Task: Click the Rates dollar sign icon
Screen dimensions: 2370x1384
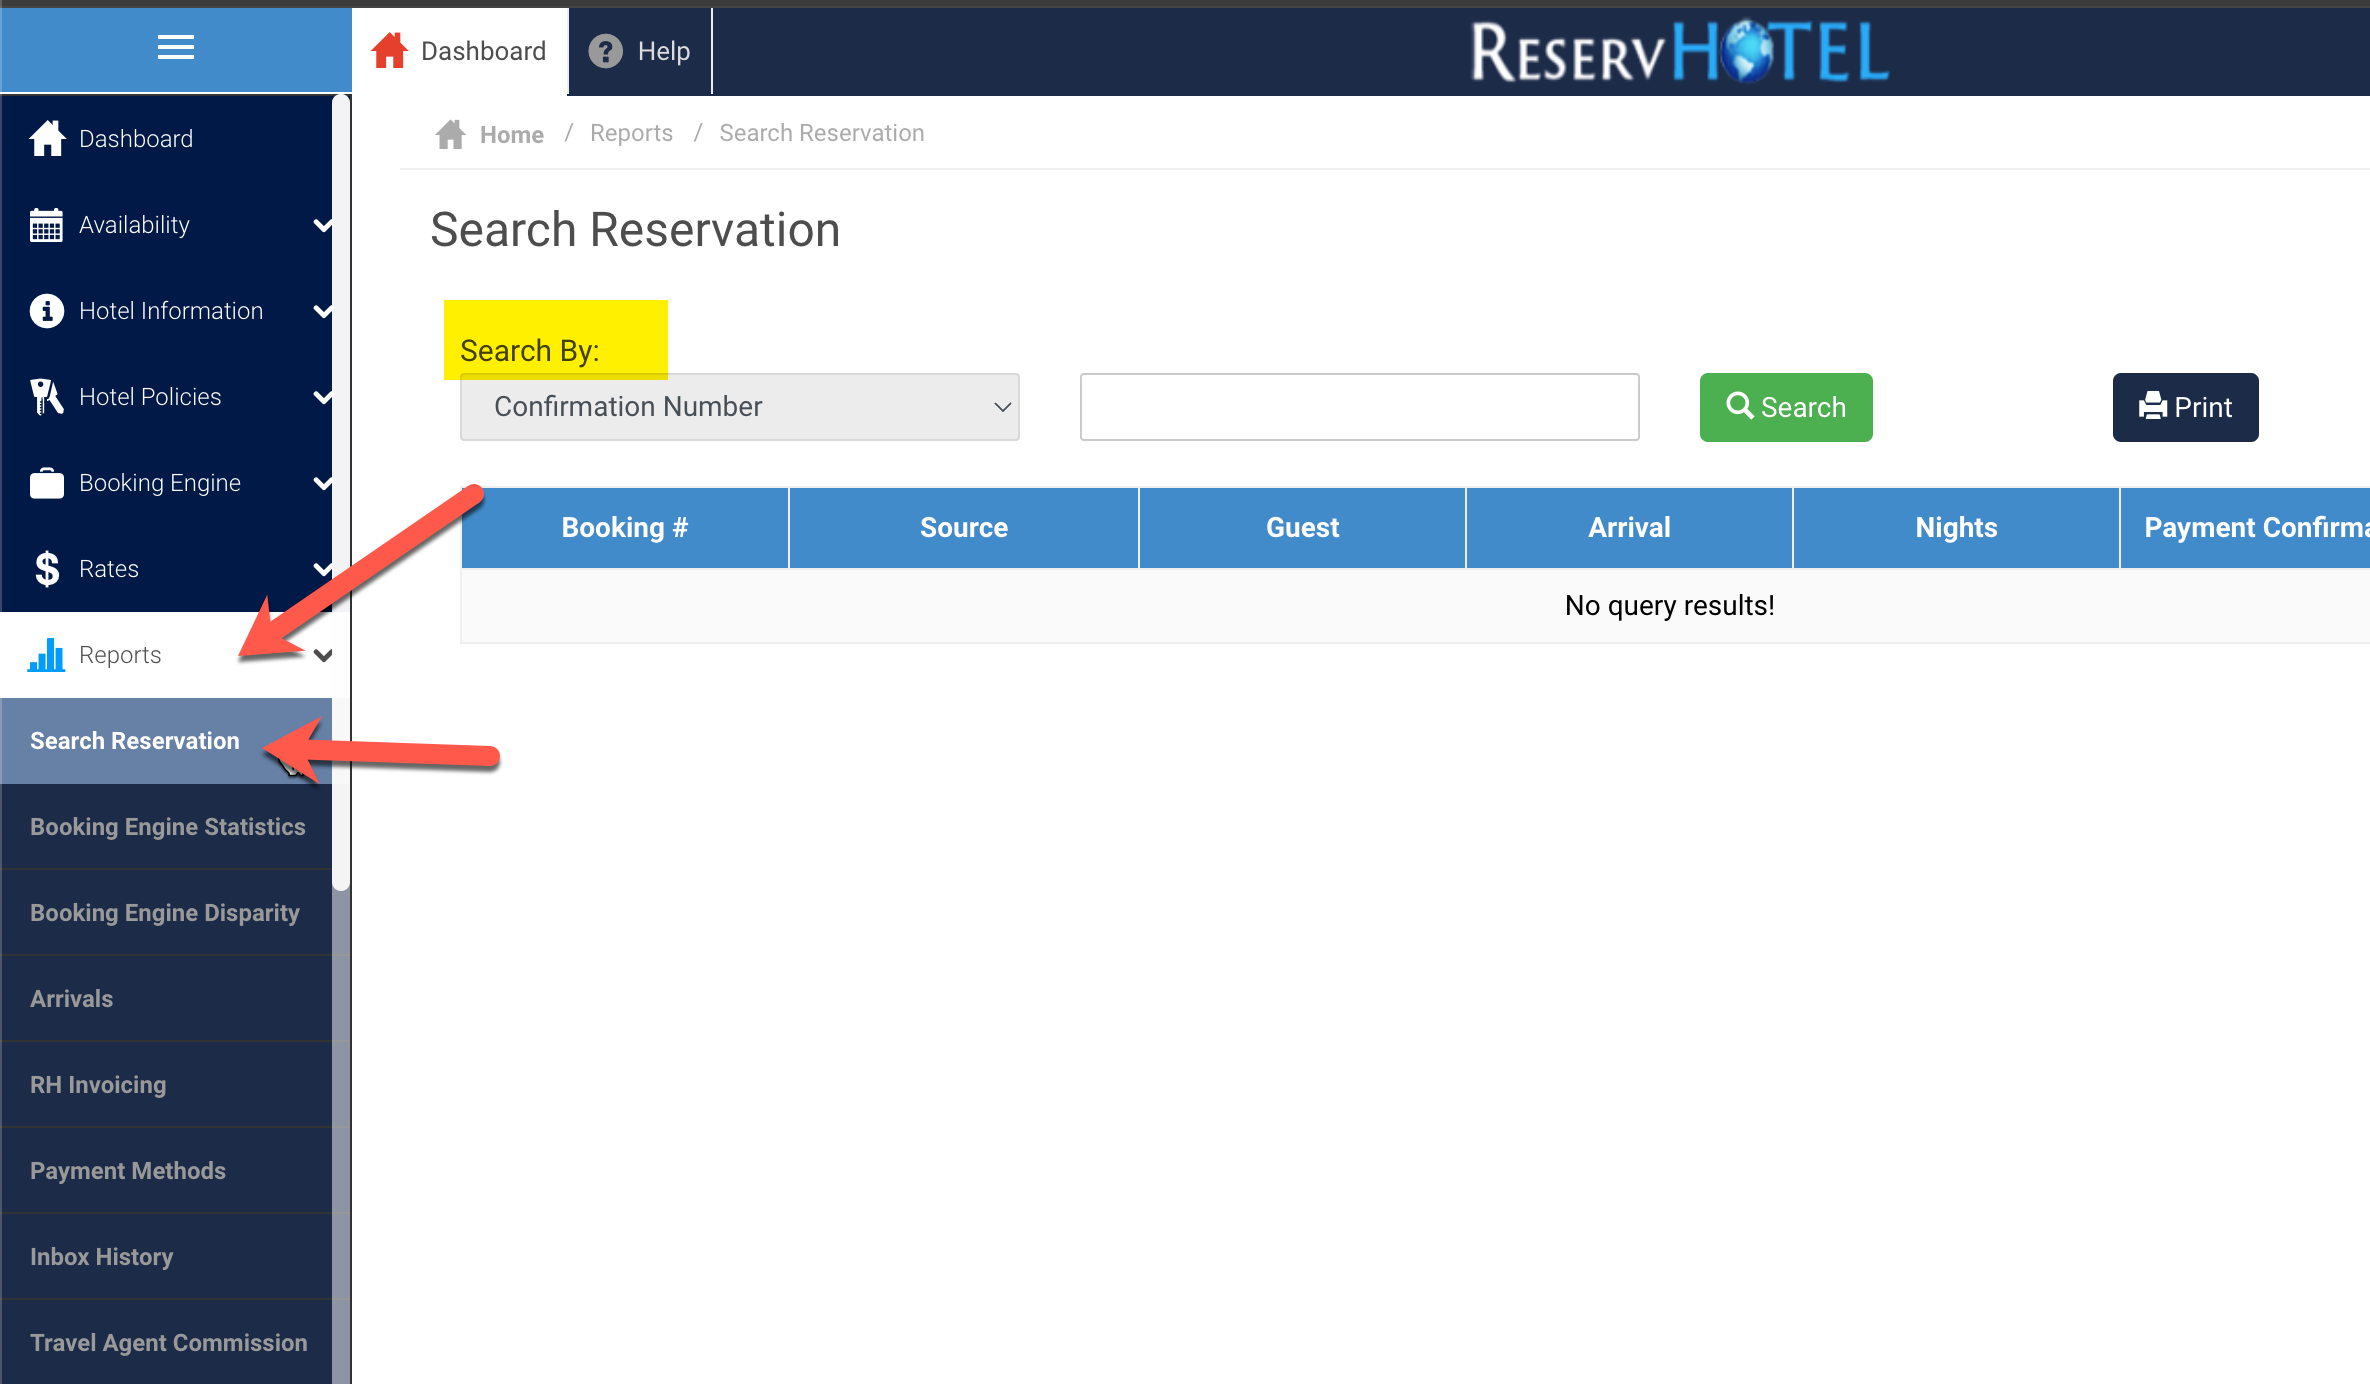Action: click(46, 569)
